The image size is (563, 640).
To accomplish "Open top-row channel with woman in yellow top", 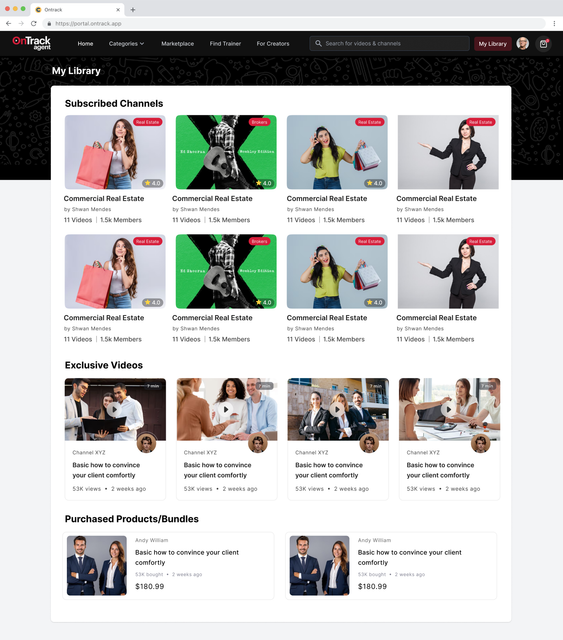I will point(337,152).
